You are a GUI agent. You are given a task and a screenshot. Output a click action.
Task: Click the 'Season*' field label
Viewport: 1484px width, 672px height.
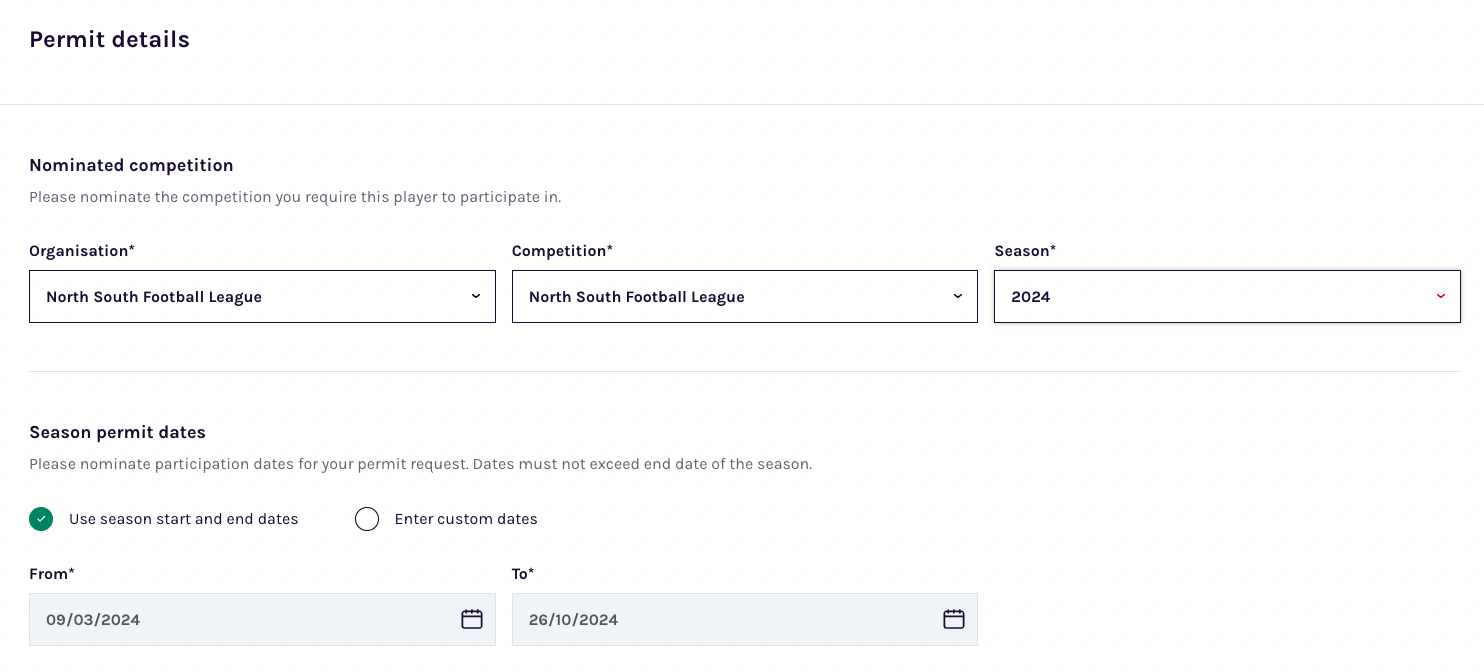pos(1025,251)
